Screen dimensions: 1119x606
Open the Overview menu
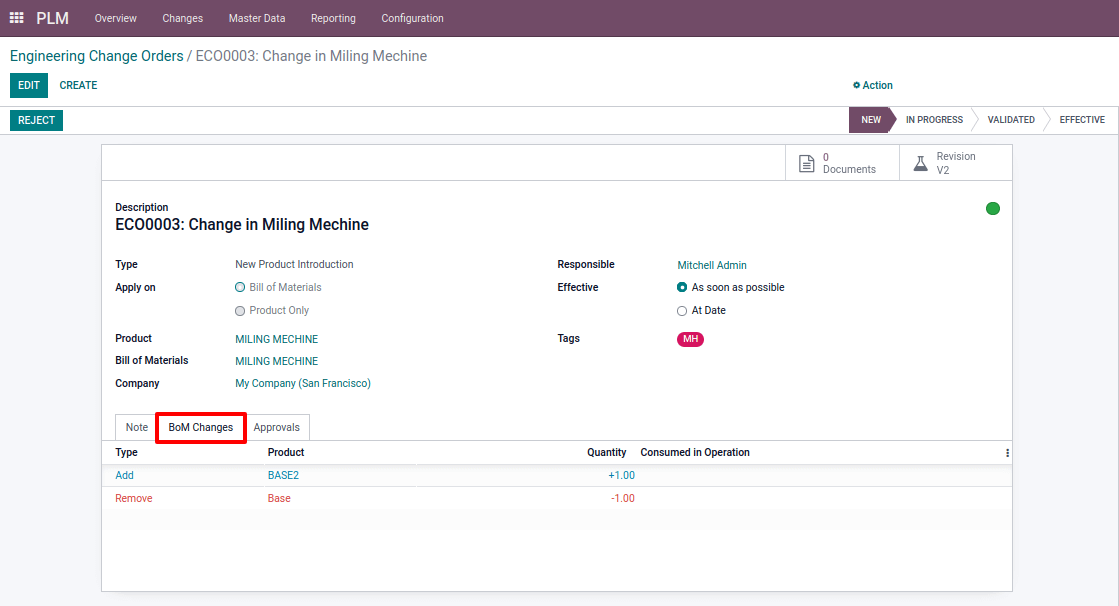[116, 18]
